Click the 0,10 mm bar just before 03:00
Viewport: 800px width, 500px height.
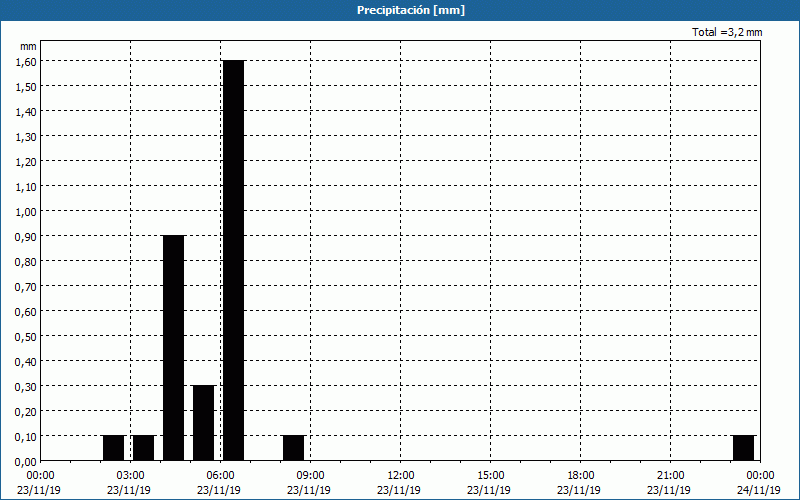pos(113,448)
